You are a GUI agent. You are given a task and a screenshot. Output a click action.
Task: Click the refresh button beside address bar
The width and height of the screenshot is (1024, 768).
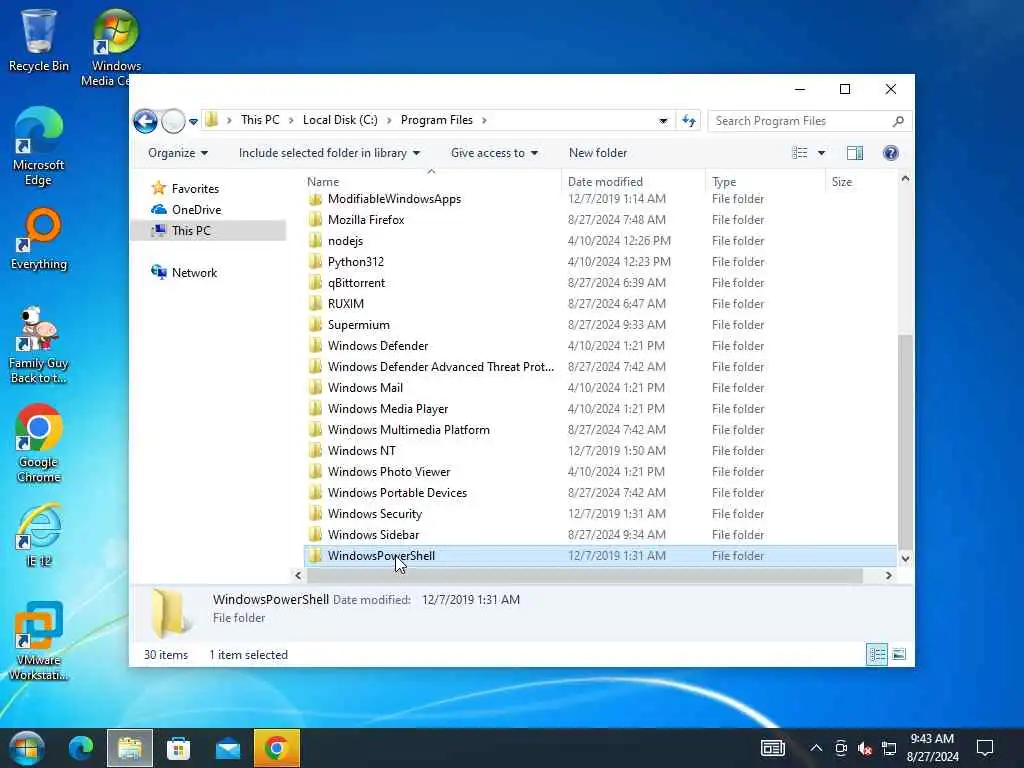[688, 121]
